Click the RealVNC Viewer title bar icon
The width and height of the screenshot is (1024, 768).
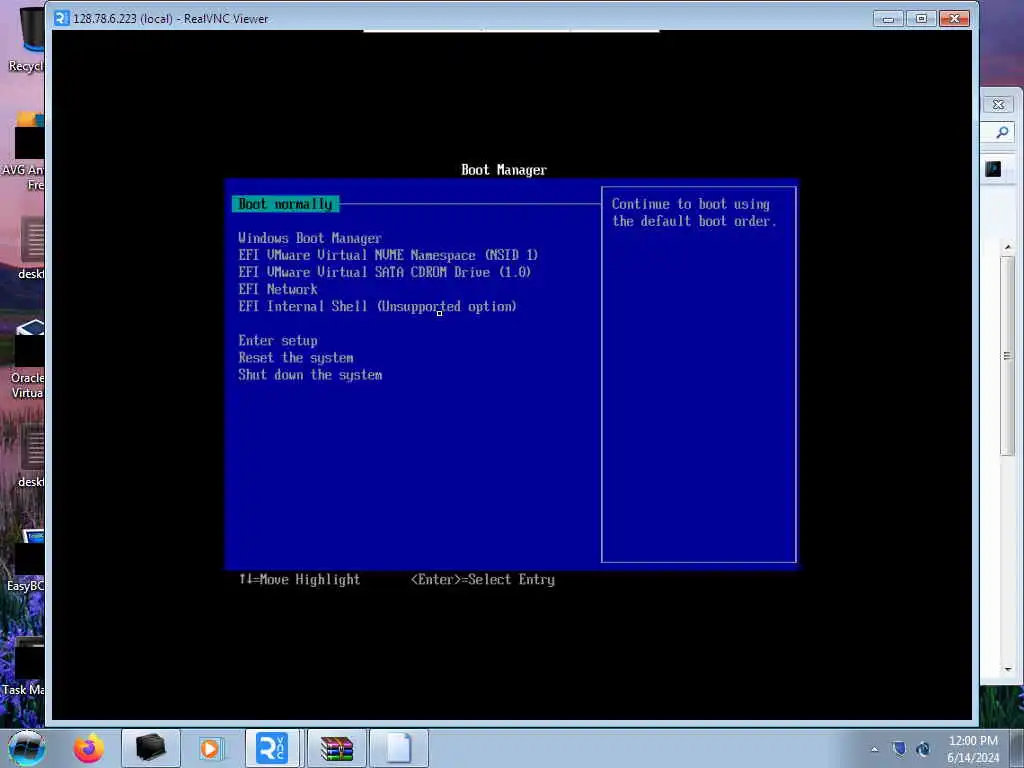(61, 18)
